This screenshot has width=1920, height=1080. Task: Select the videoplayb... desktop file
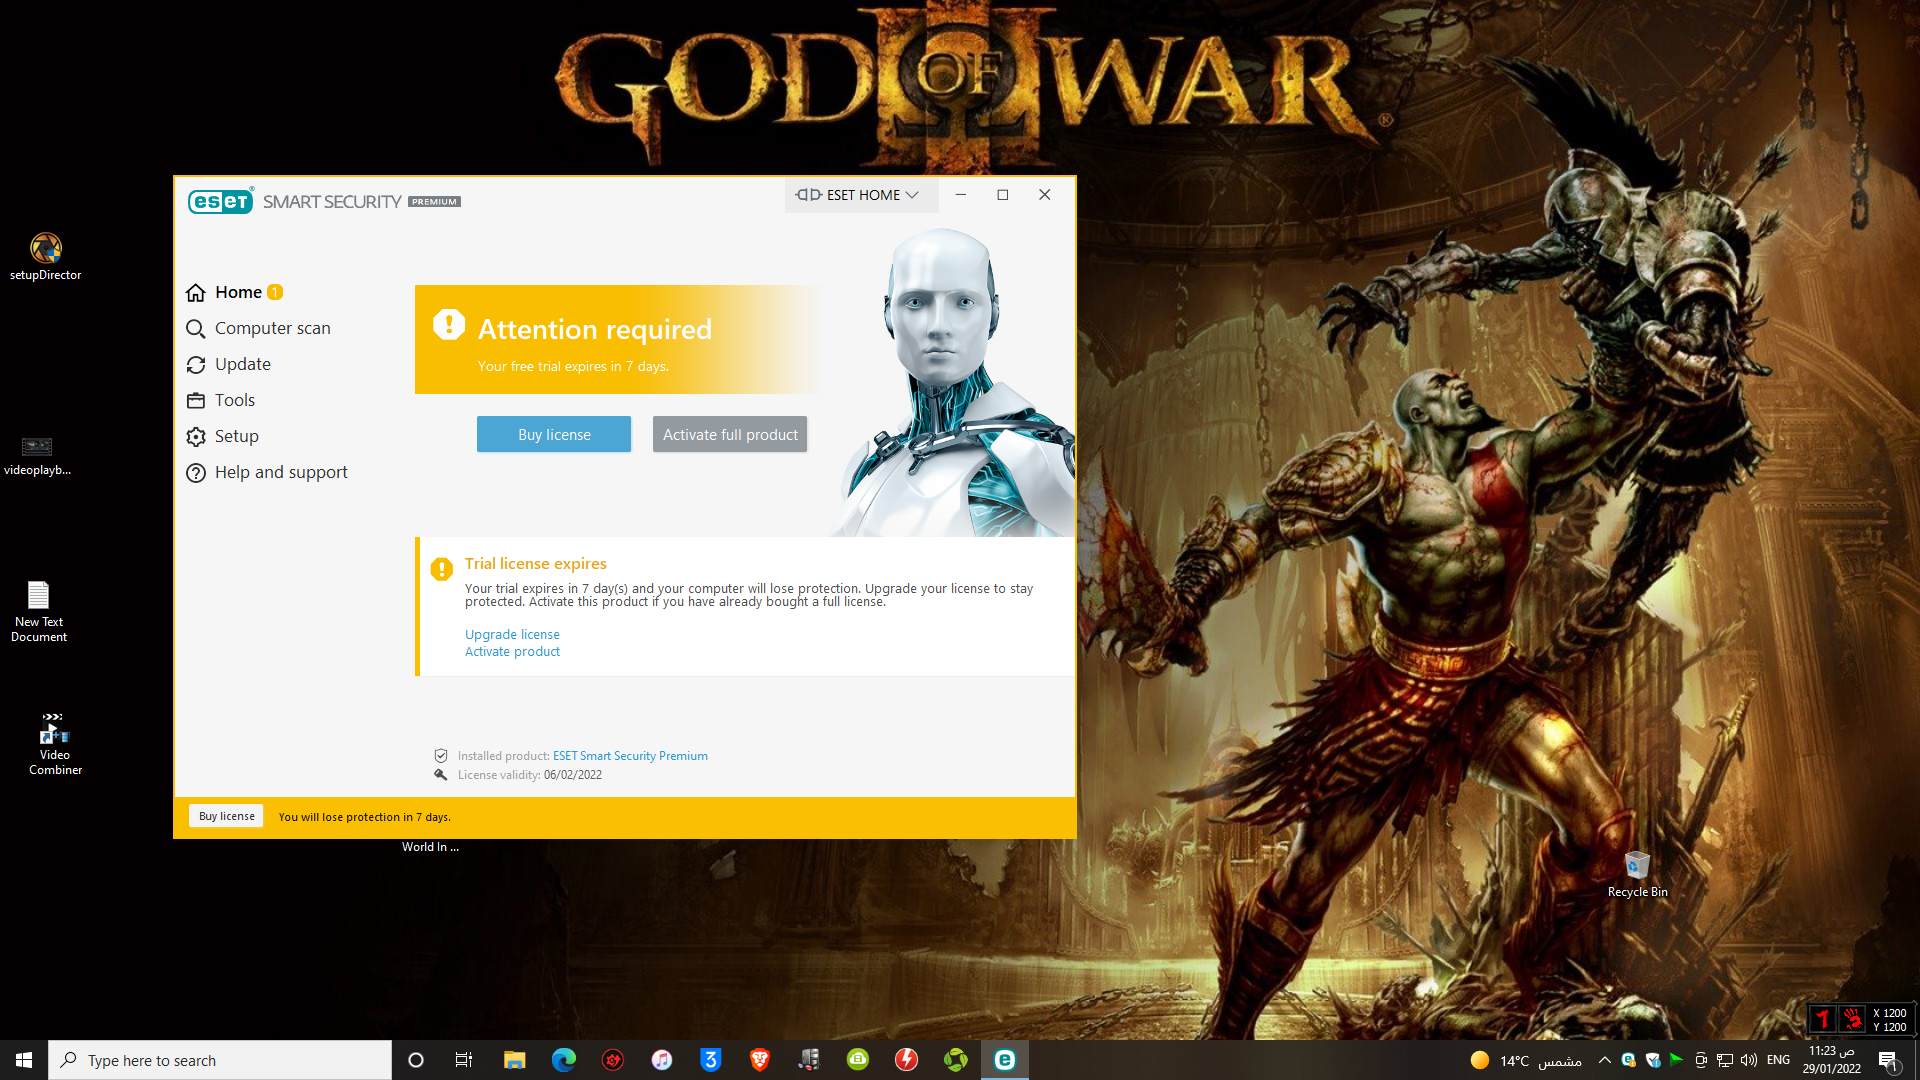tap(37, 454)
